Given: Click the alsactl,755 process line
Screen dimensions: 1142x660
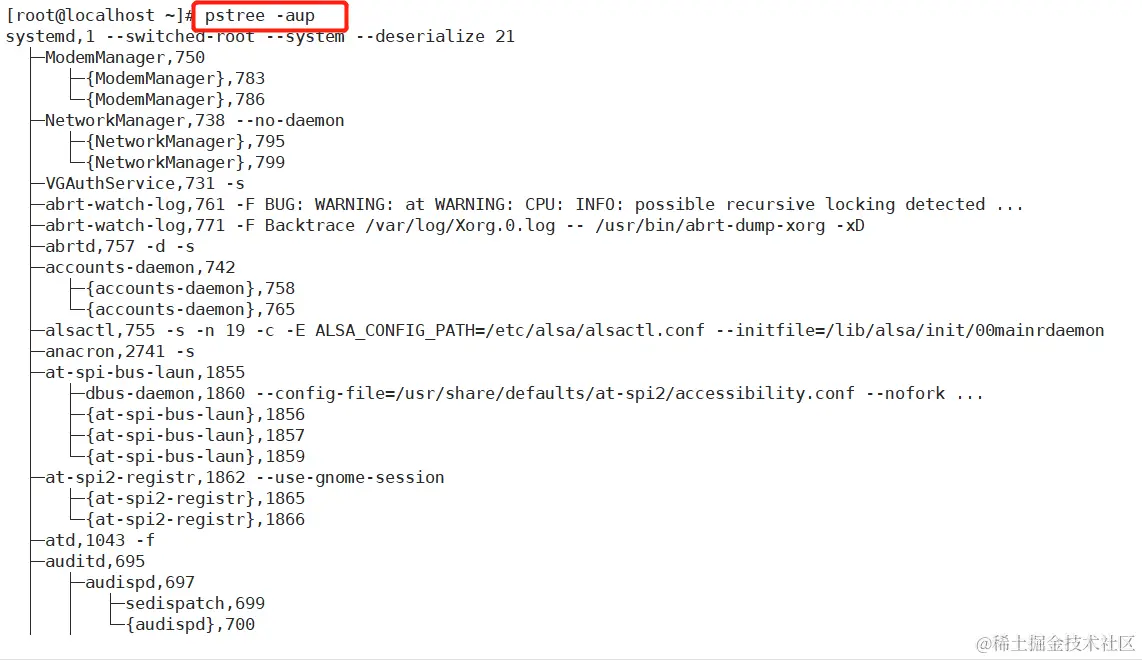Looking at the screenshot, I should [575, 331].
